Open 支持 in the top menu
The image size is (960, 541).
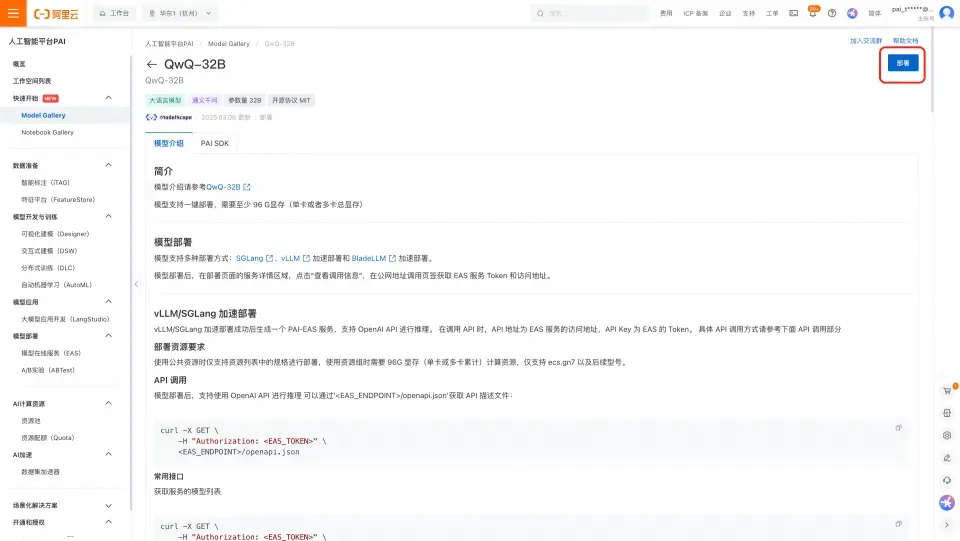pyautogui.click(x=749, y=13)
